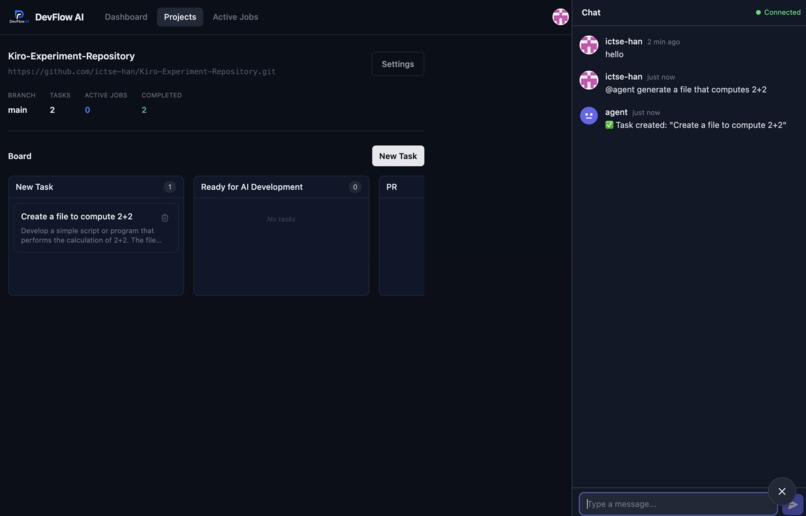This screenshot has width=806, height=516.
Task: Open the Active Jobs tab
Action: (x=235, y=17)
